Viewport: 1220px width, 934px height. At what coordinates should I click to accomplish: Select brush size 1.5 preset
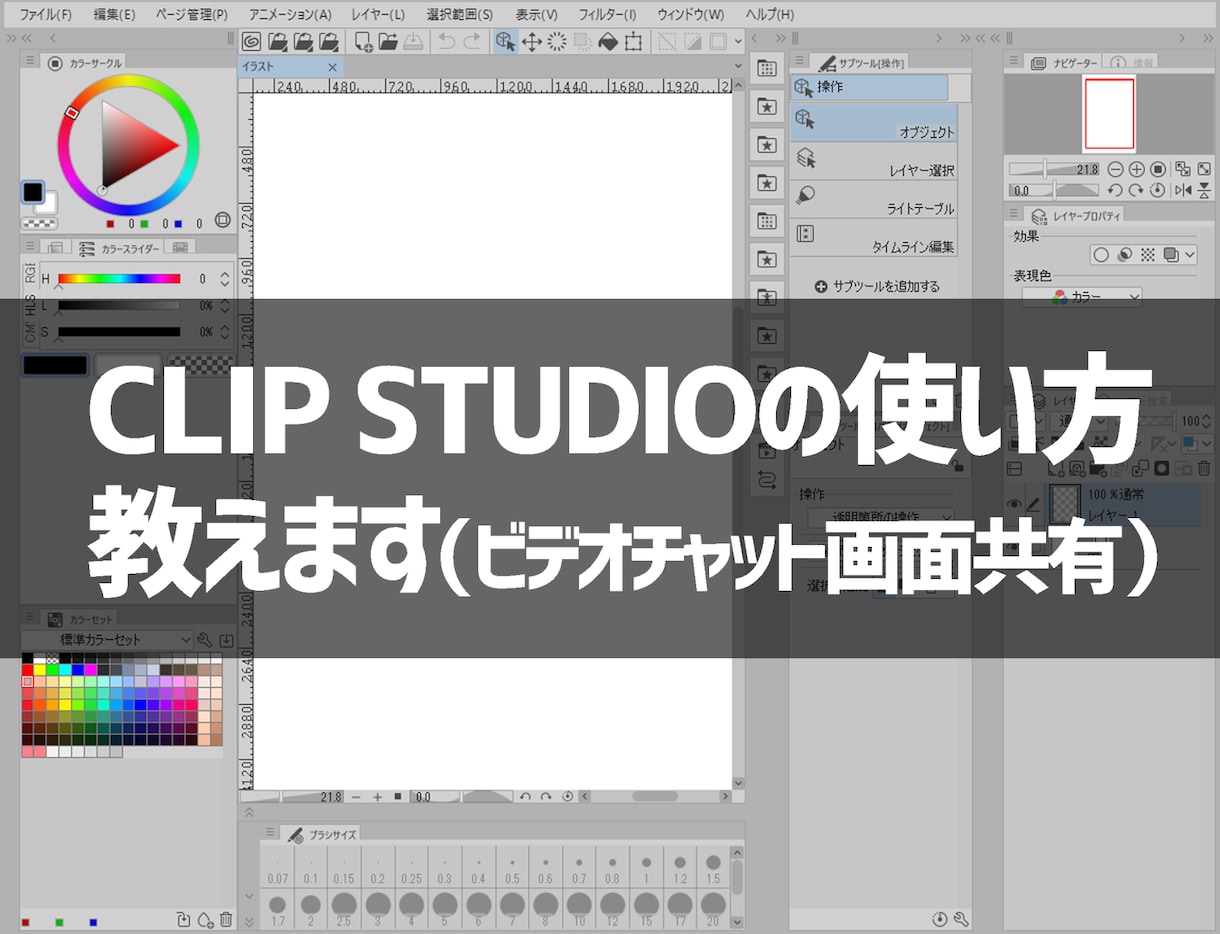coord(713,869)
